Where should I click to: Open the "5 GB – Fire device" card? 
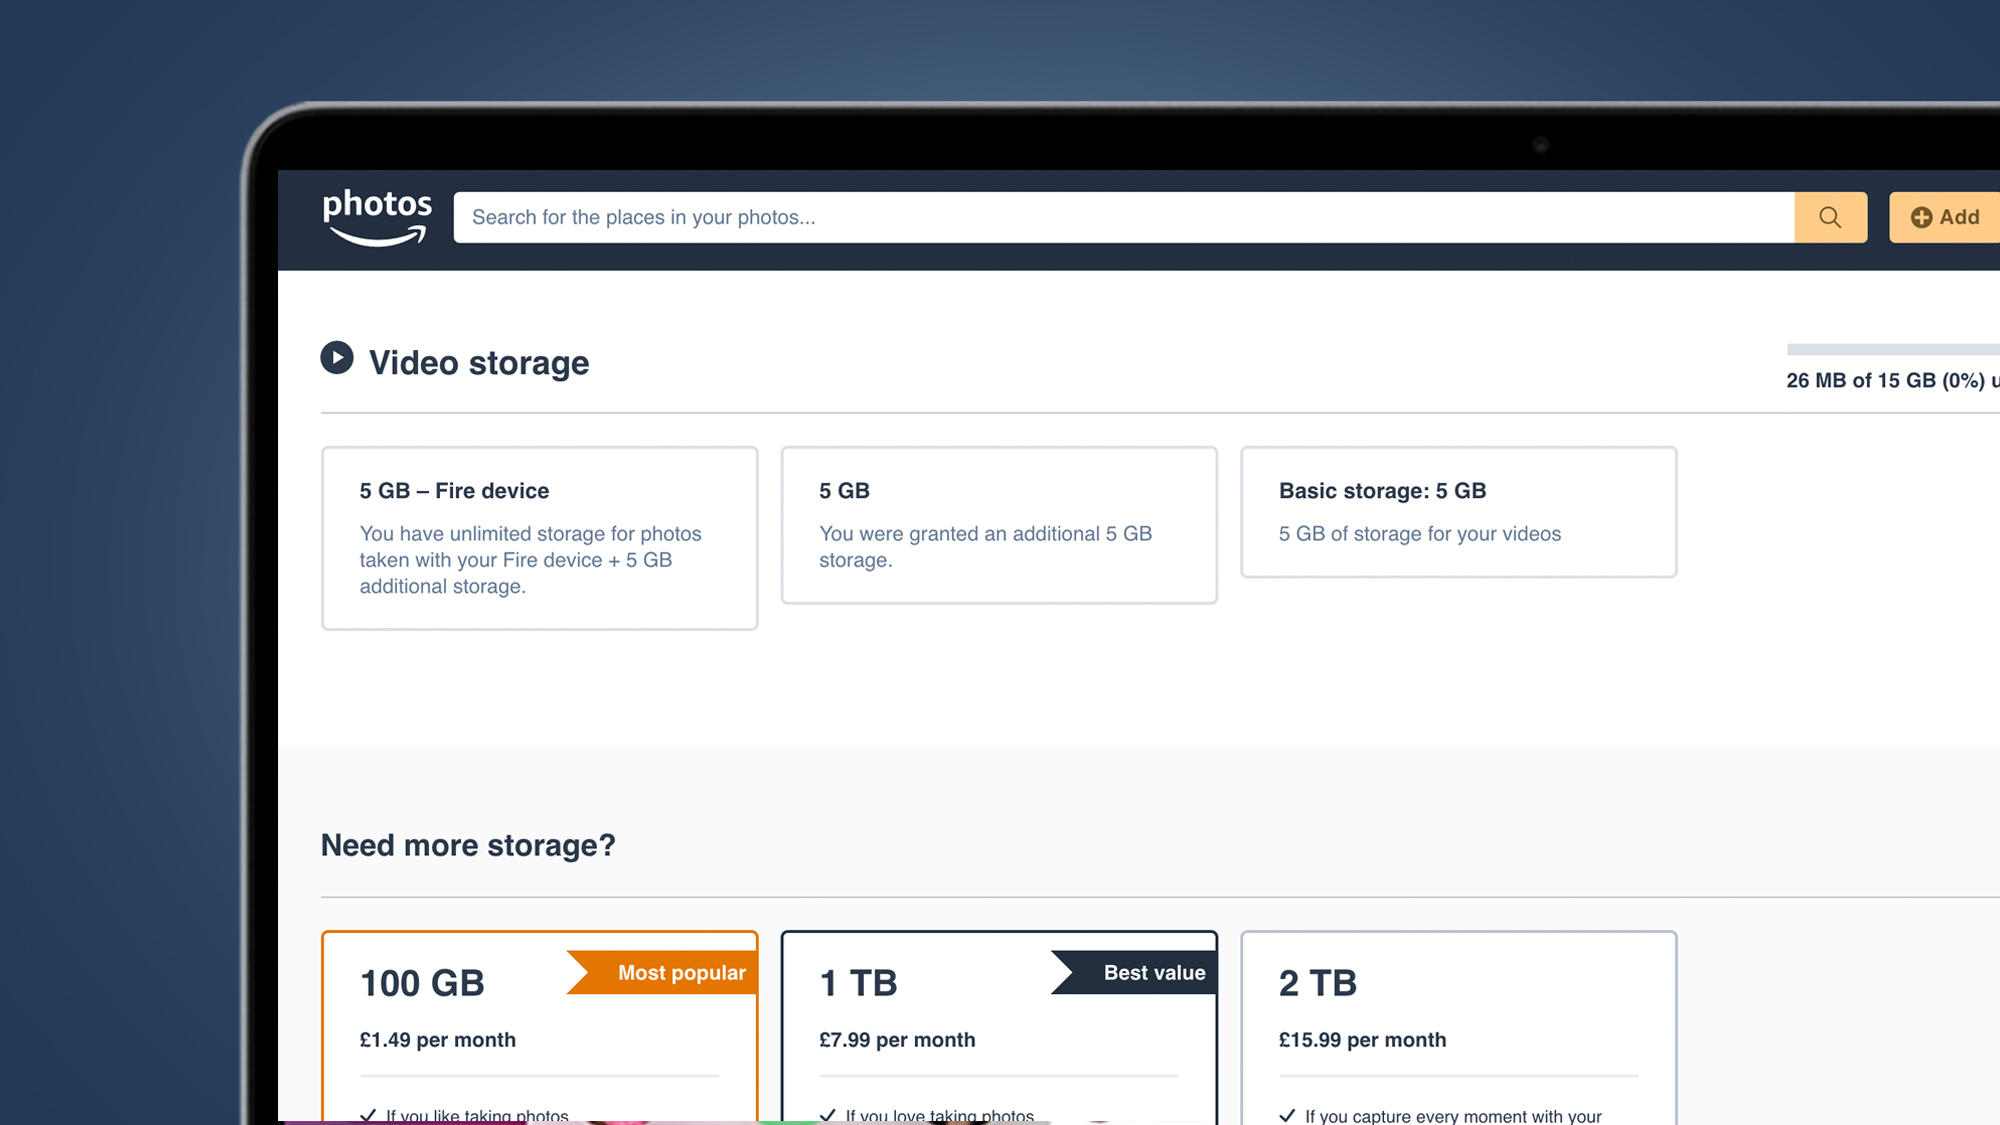click(x=540, y=538)
